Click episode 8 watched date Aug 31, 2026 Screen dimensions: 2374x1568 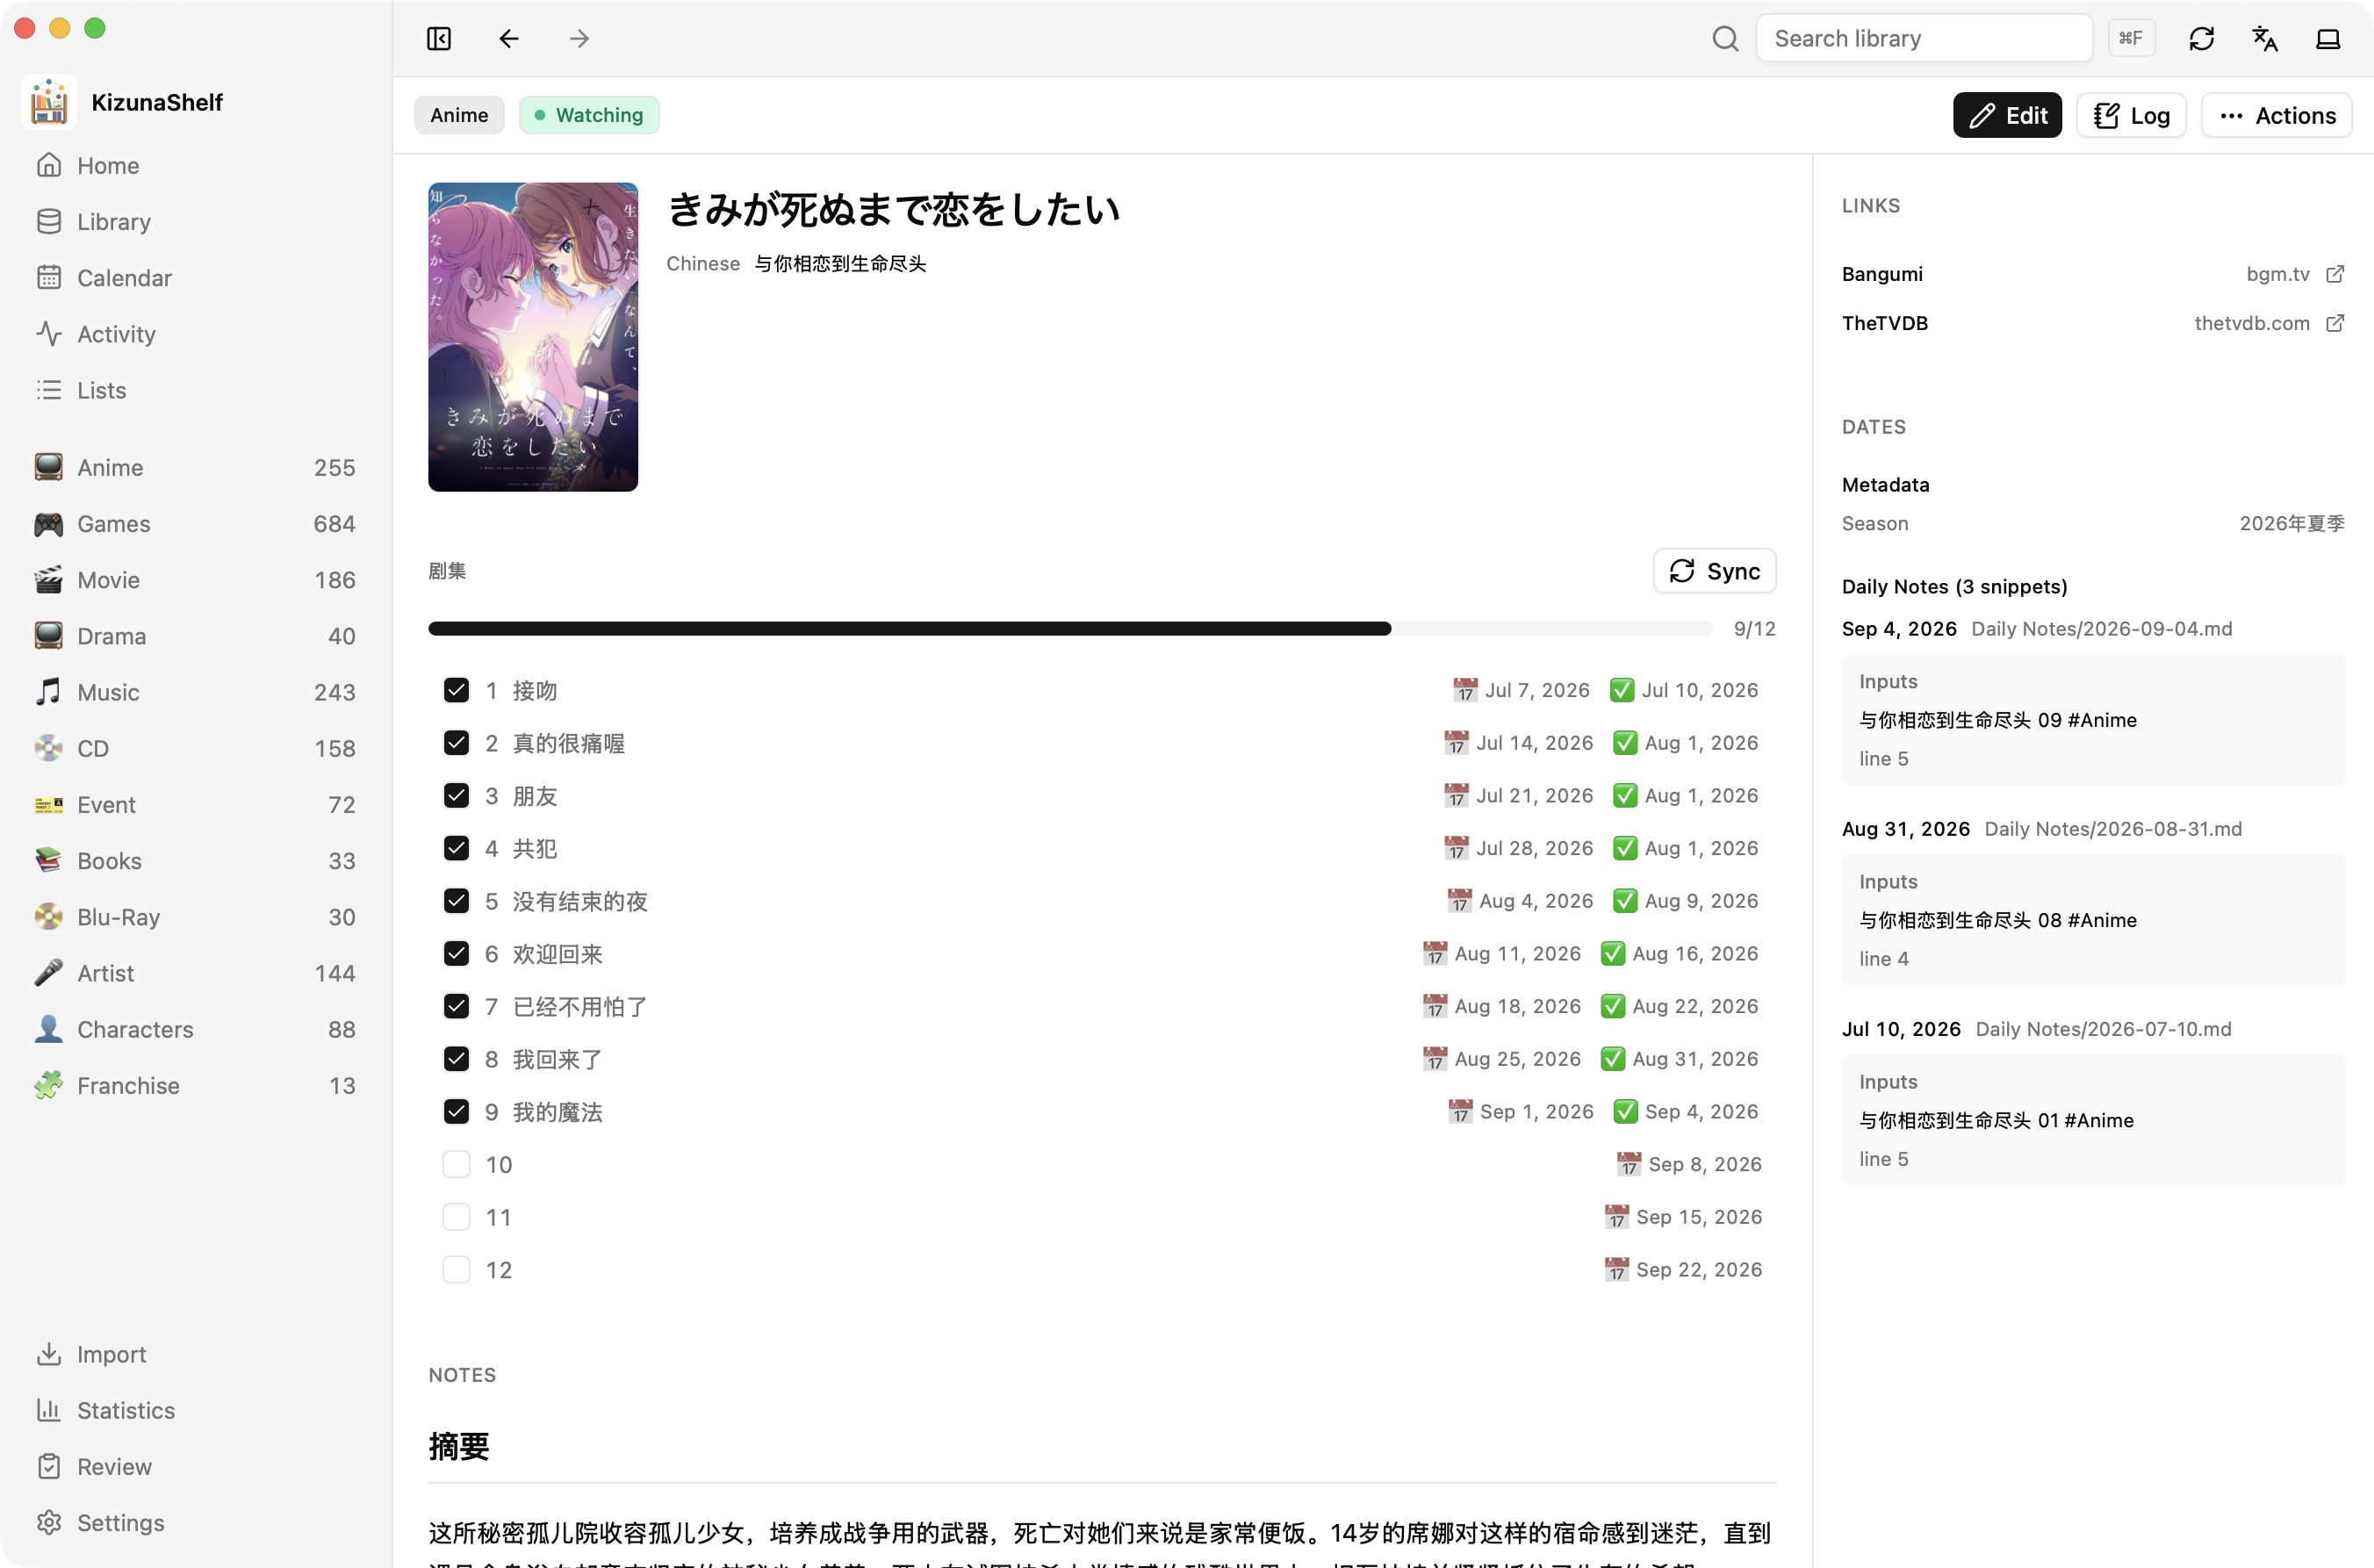pyautogui.click(x=1695, y=1059)
